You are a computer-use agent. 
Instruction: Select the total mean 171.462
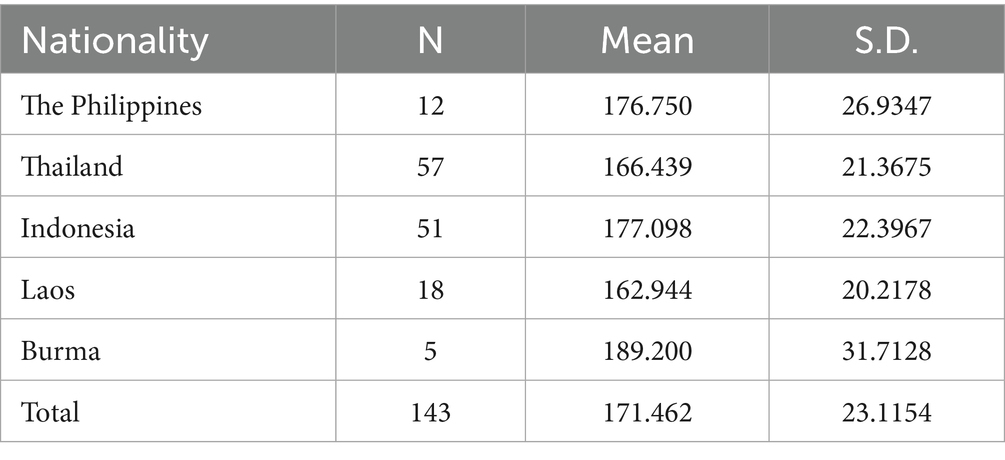(x=647, y=412)
